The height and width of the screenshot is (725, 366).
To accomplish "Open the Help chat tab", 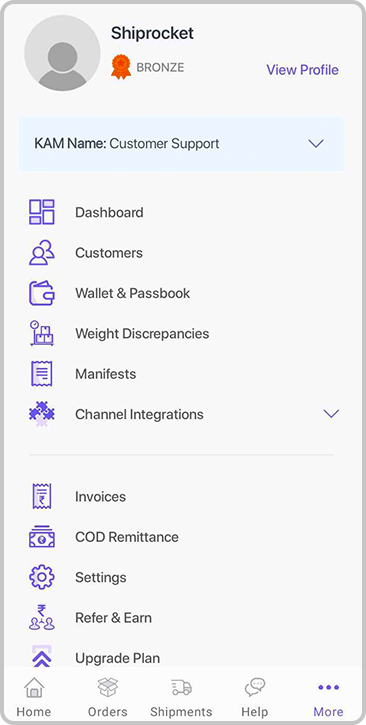I will pyautogui.click(x=255, y=696).
